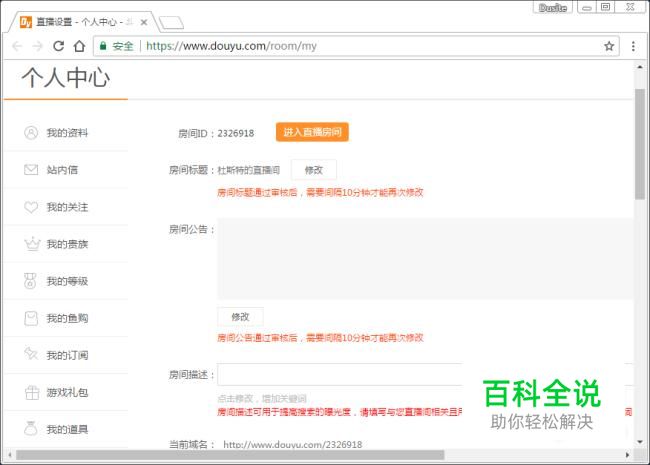Screen dimensions: 650x465
Task: Click the browser back arrow
Action: (x=17, y=46)
